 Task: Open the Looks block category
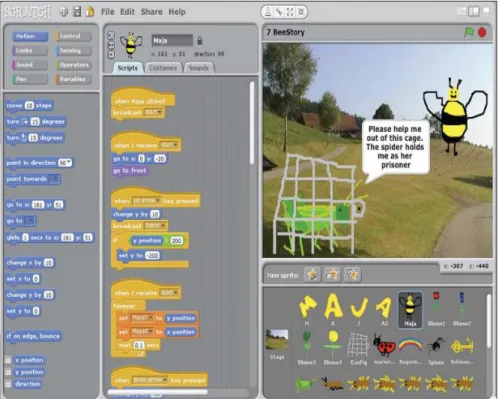30,50
